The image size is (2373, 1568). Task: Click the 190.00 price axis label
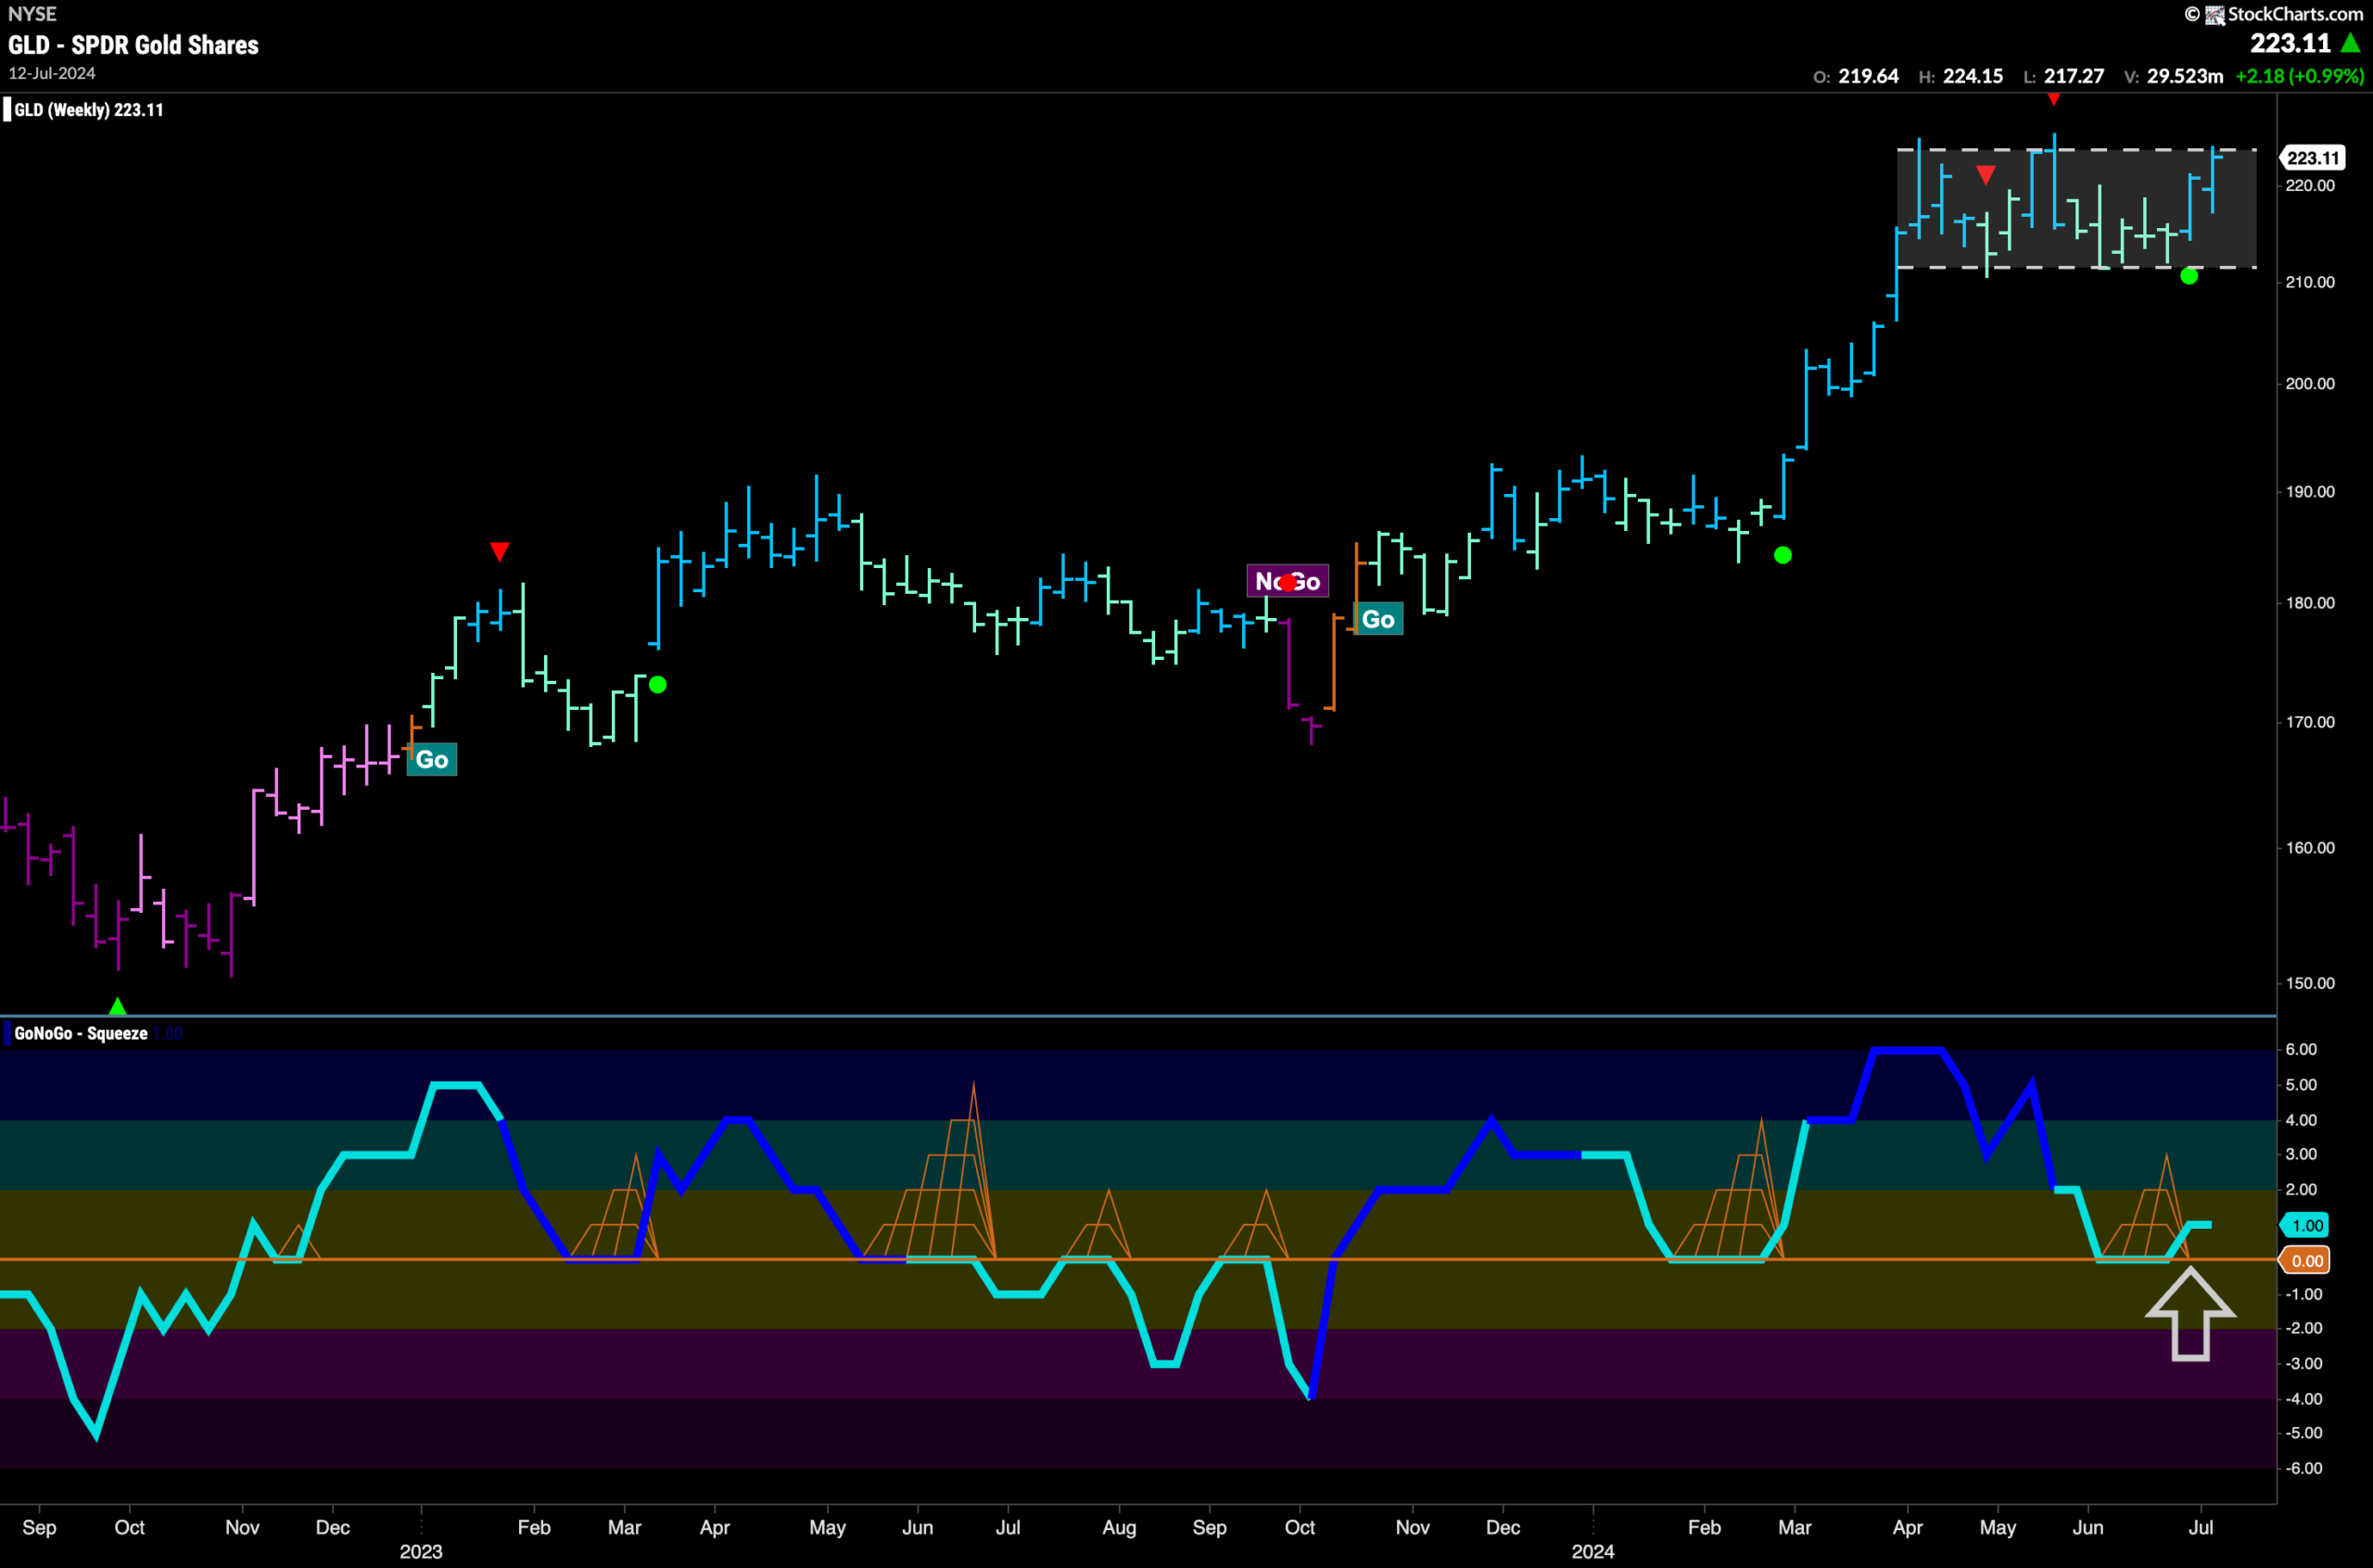tap(2310, 492)
